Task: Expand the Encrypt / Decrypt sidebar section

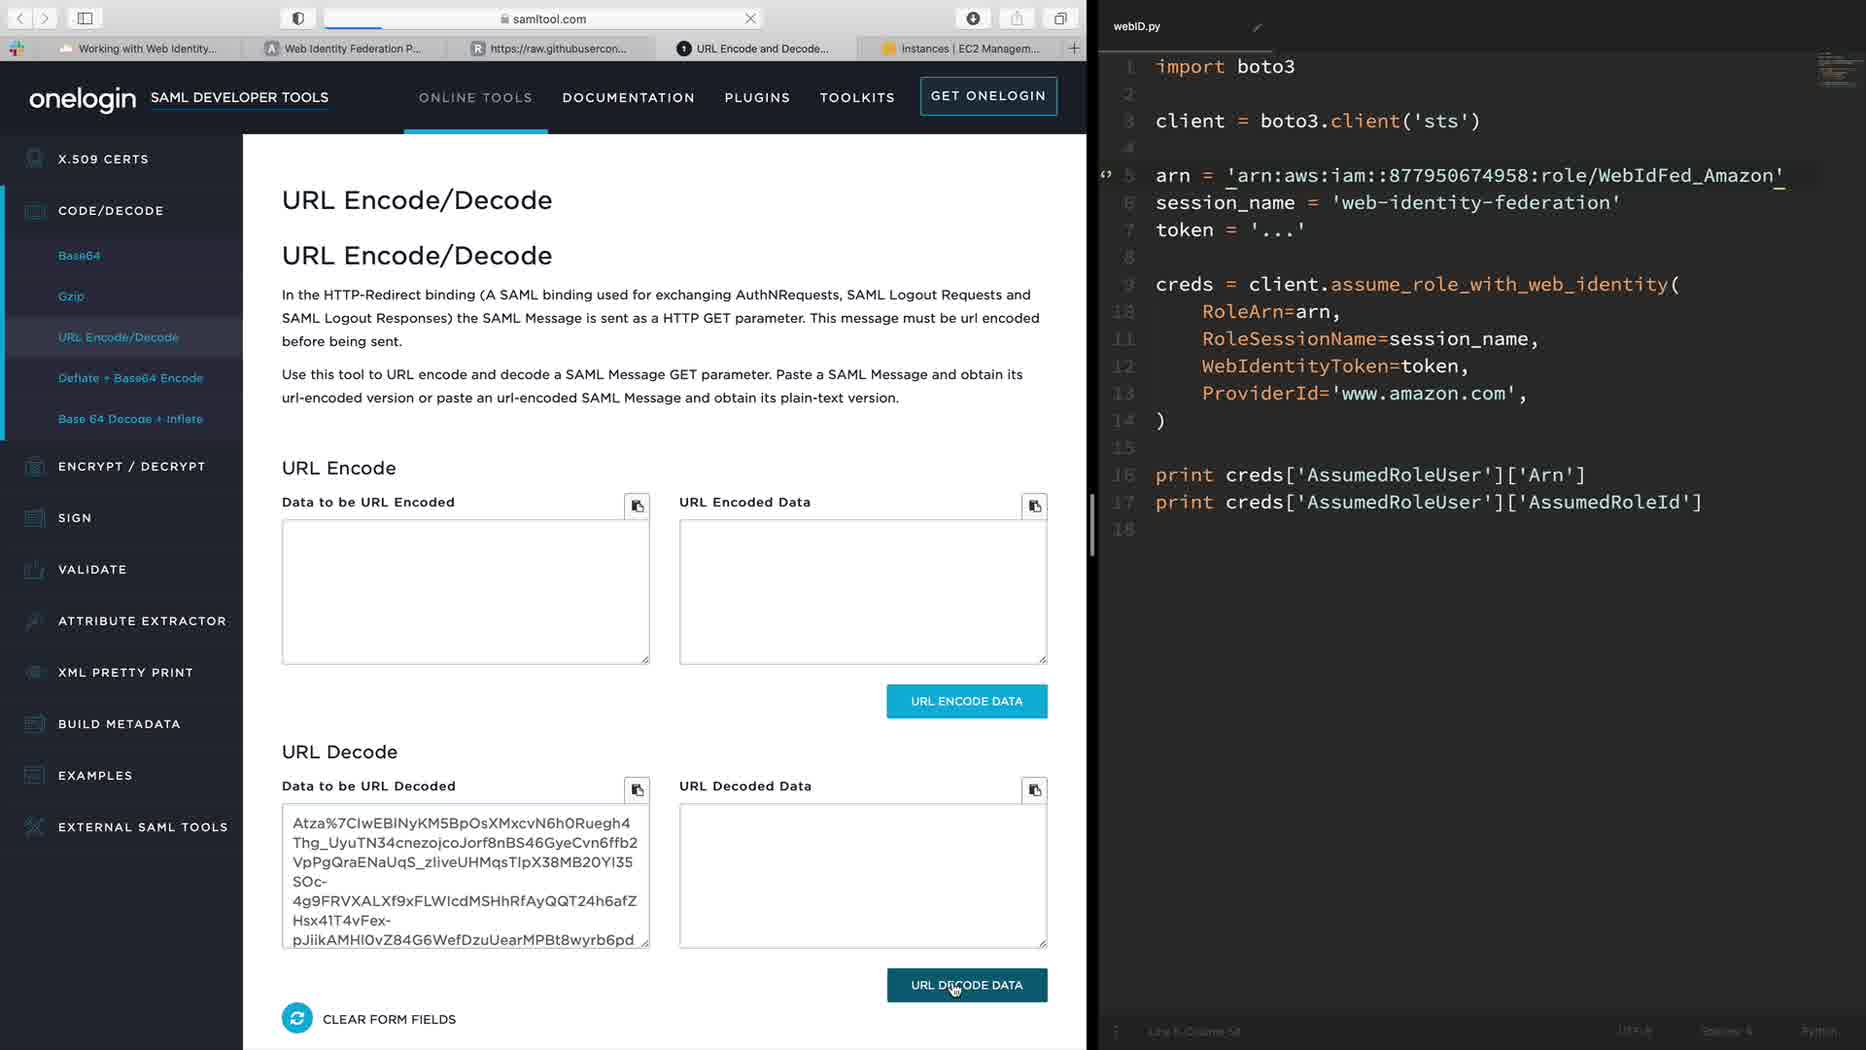Action: tap(131, 466)
